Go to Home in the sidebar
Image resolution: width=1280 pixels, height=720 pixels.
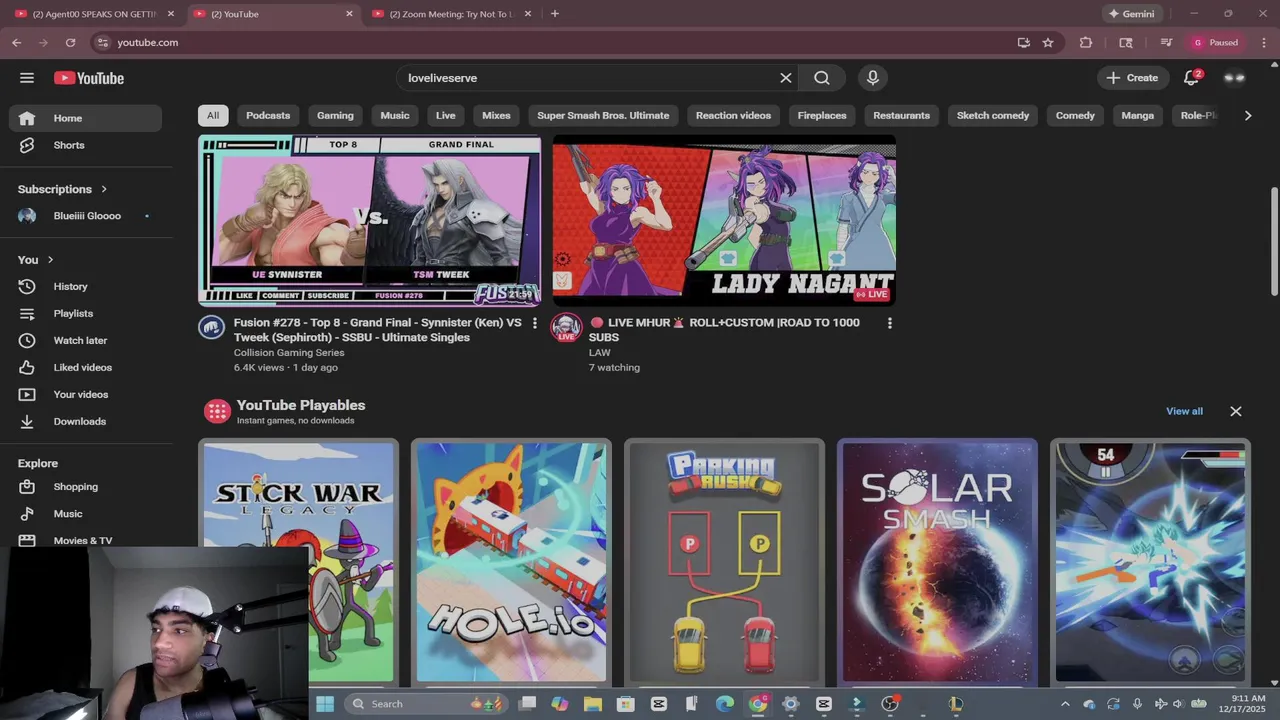click(85, 118)
